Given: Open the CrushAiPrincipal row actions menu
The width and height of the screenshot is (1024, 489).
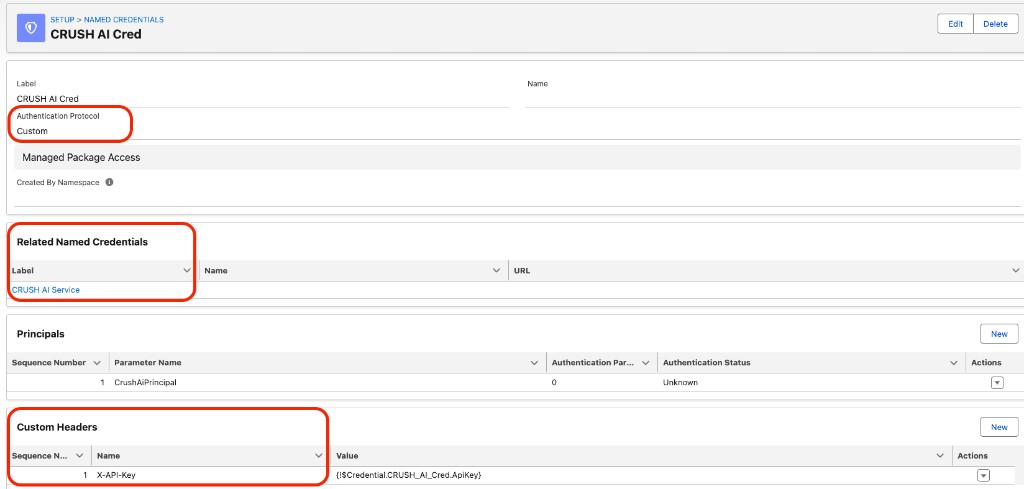Looking at the screenshot, I should pyautogui.click(x=997, y=383).
